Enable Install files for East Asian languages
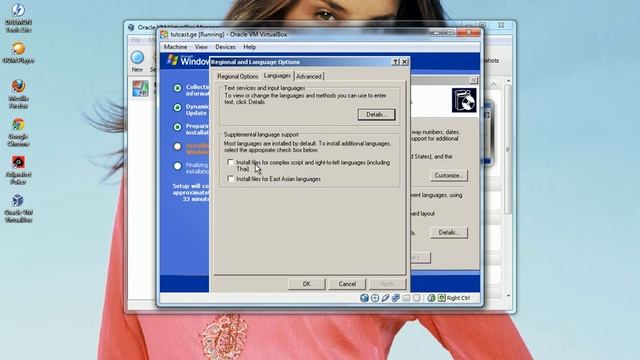The width and height of the screenshot is (640, 360). click(x=231, y=179)
